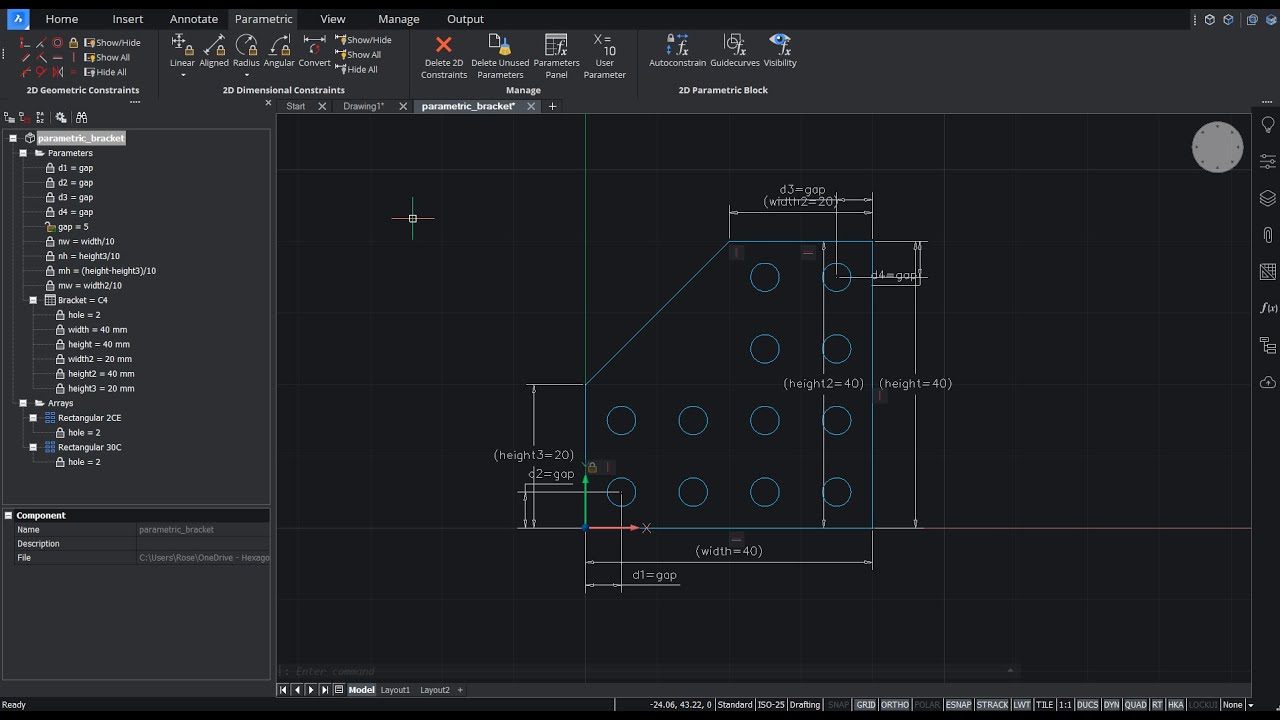Toggle ESNAP in the status bar
1280x720 pixels.
958,705
